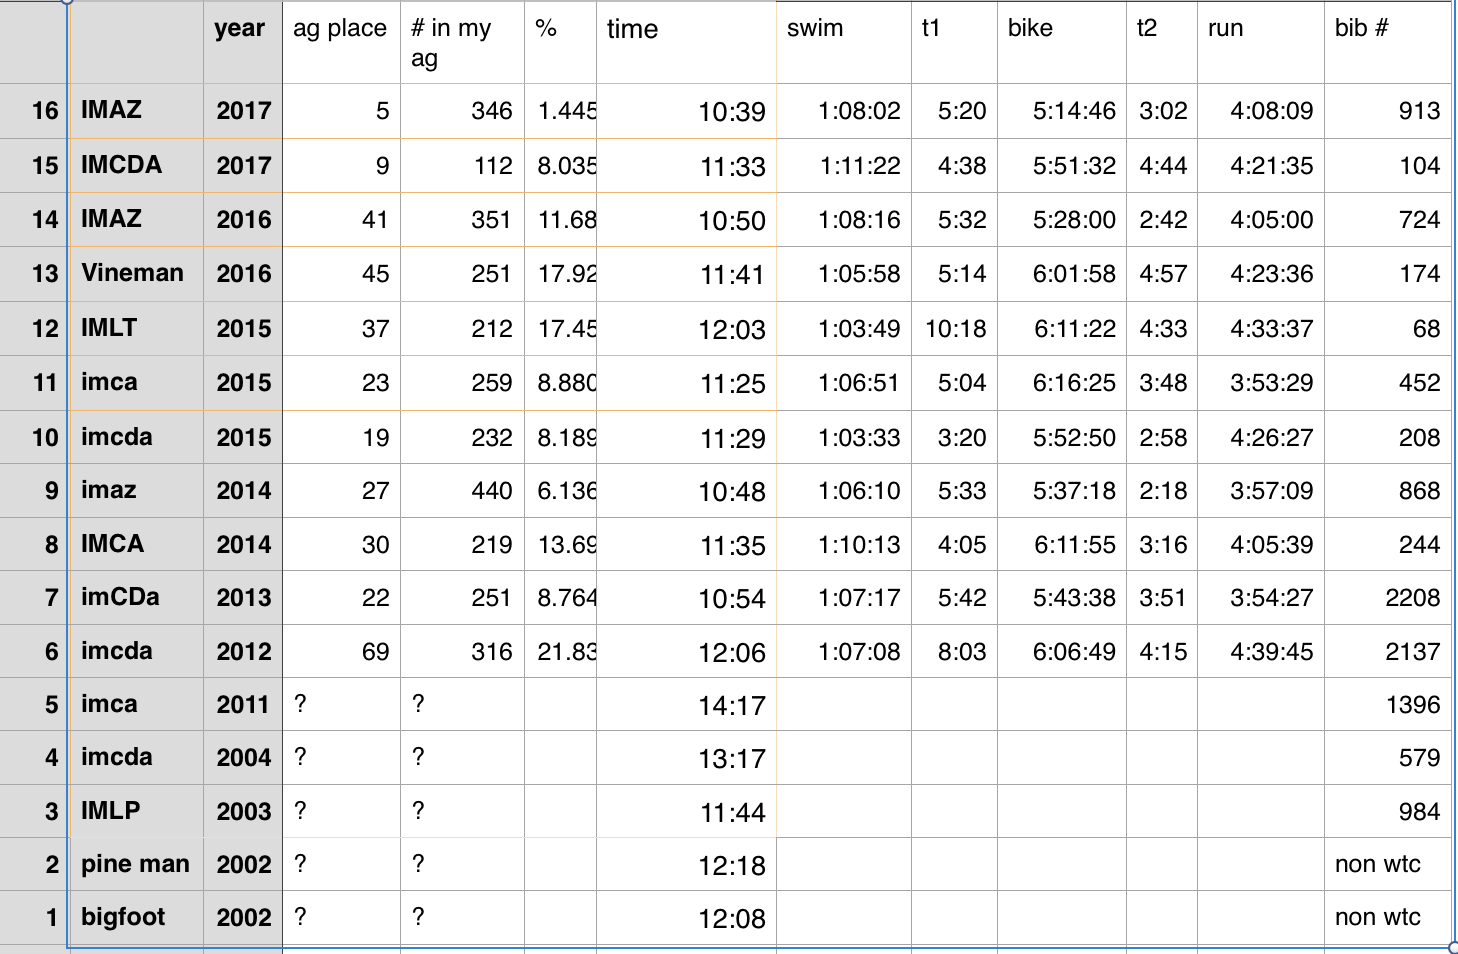This screenshot has width=1458, height=954.
Task: Select swim time 1:08:02 cell
Action: click(844, 111)
